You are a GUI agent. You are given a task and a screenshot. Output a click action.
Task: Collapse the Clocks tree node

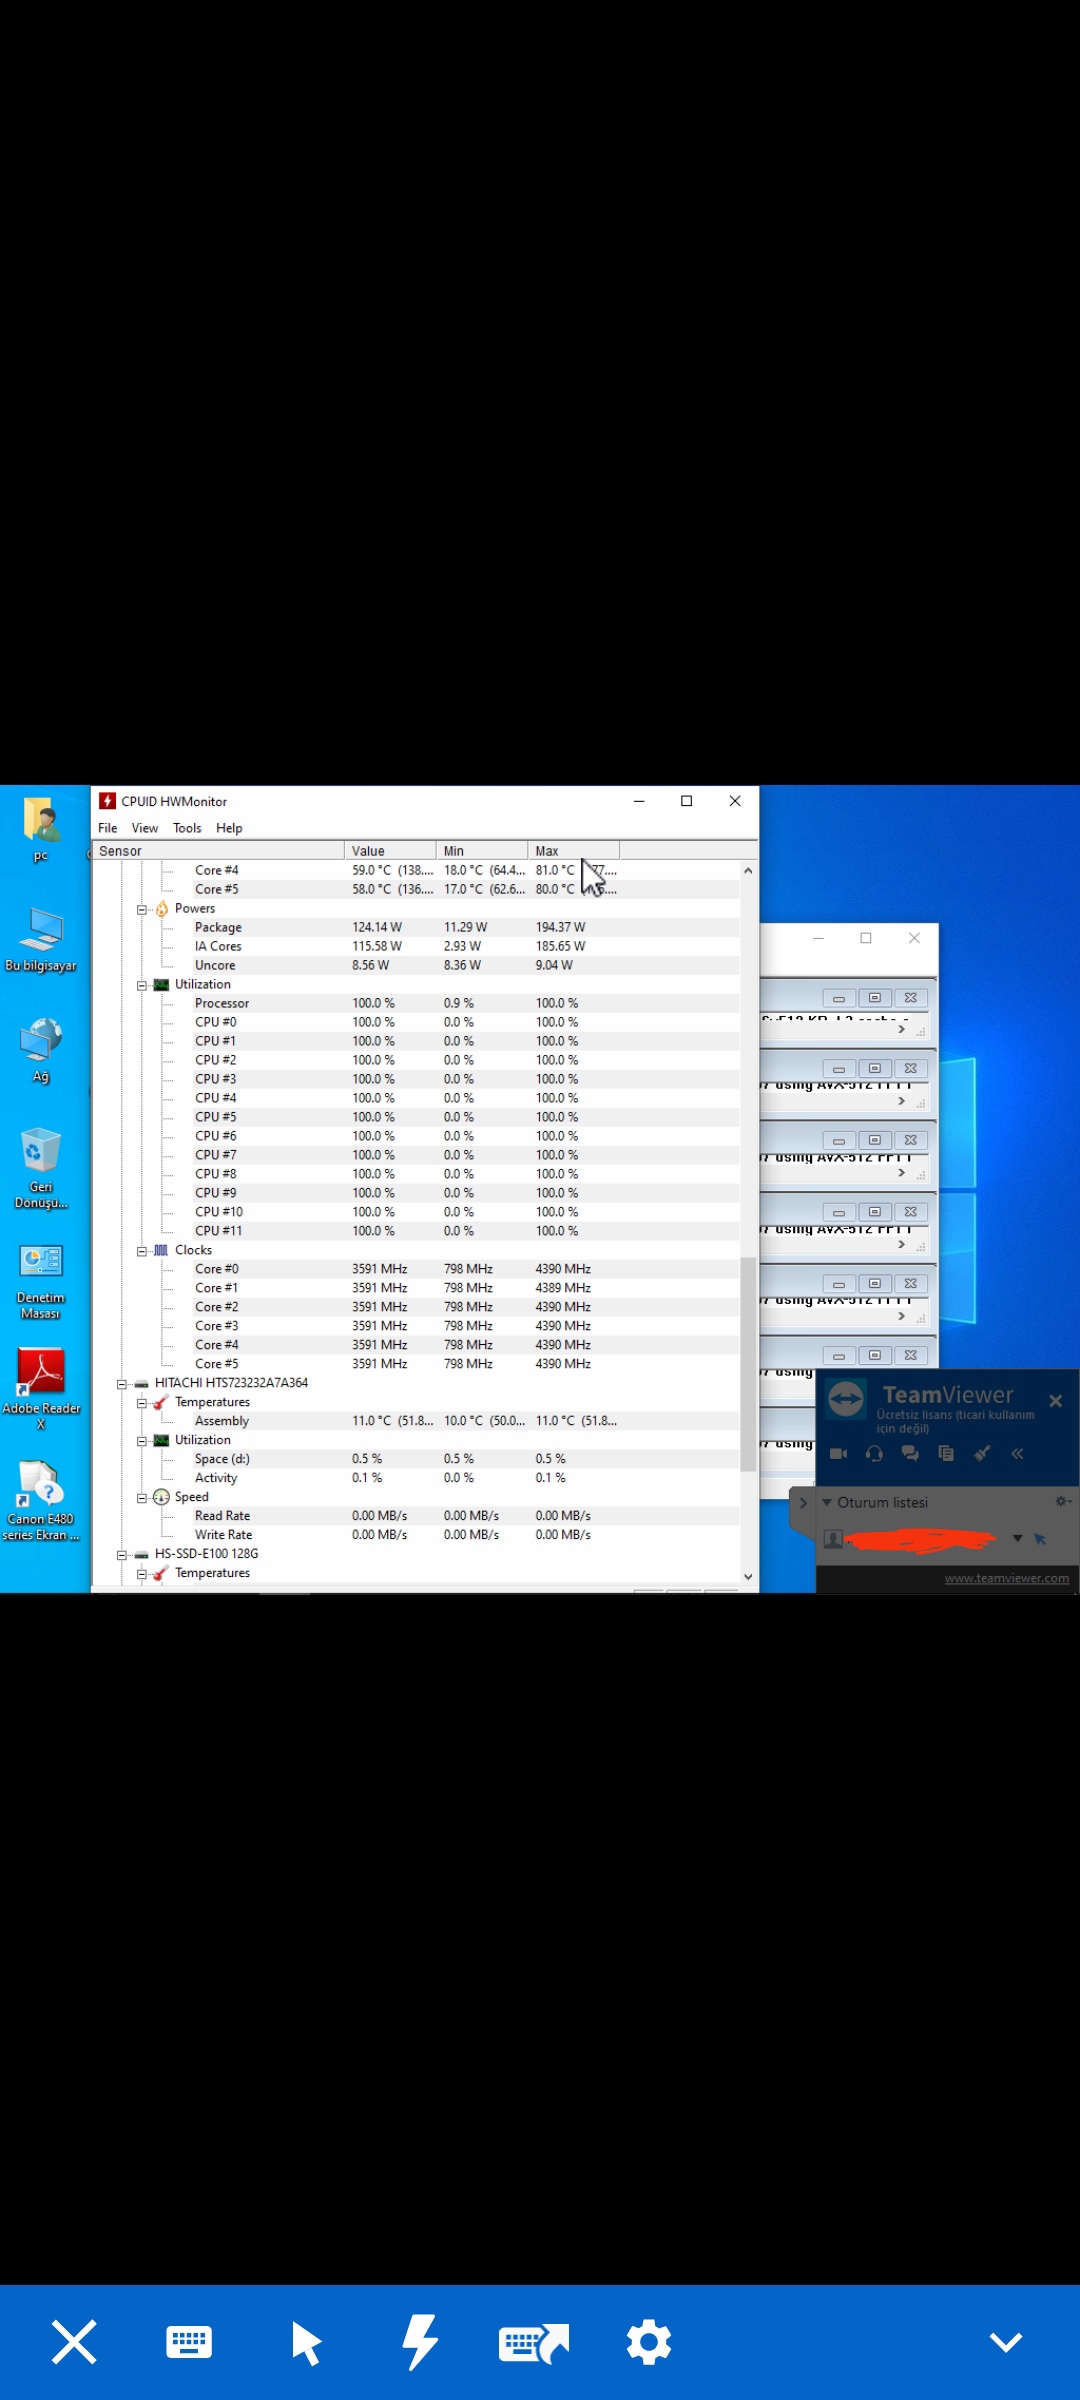142,1251
